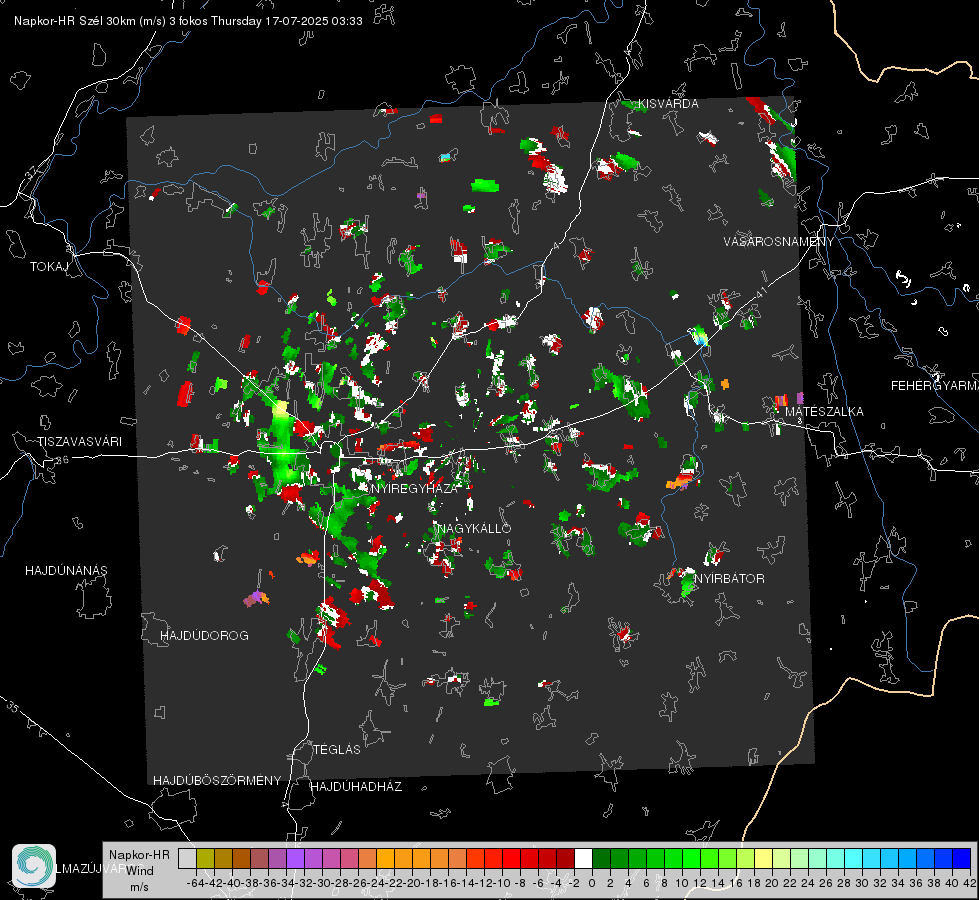979x900 pixels.
Task: Click the road number 41 label
Action: pos(760,292)
